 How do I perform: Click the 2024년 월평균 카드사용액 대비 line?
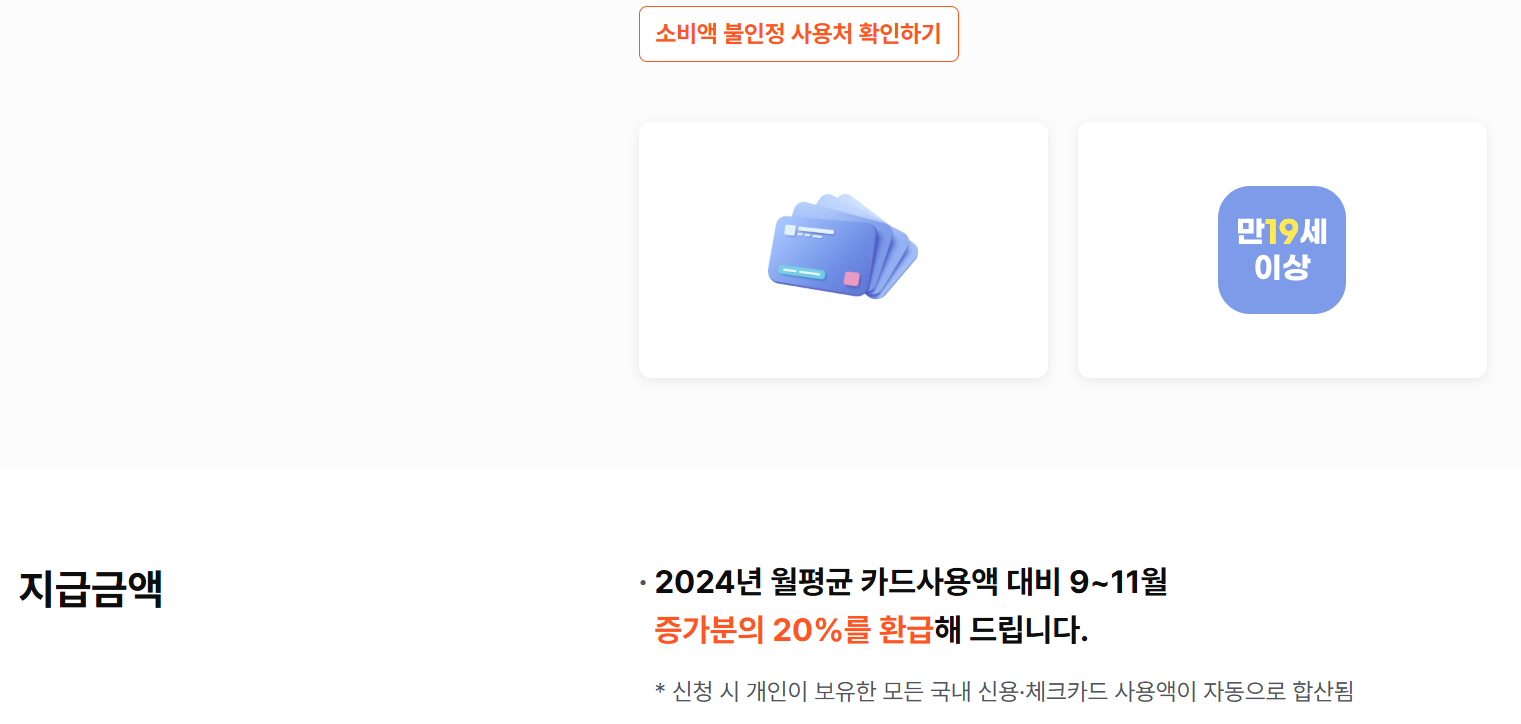tap(911, 581)
